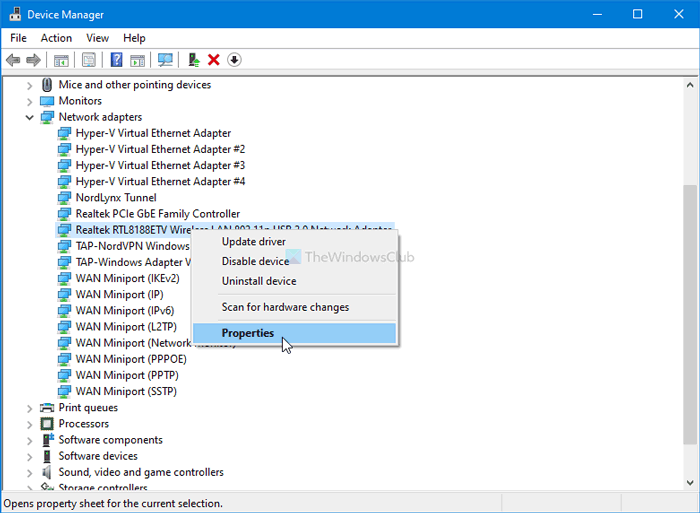
Task: Expand the Print queues category
Action: click(29, 408)
